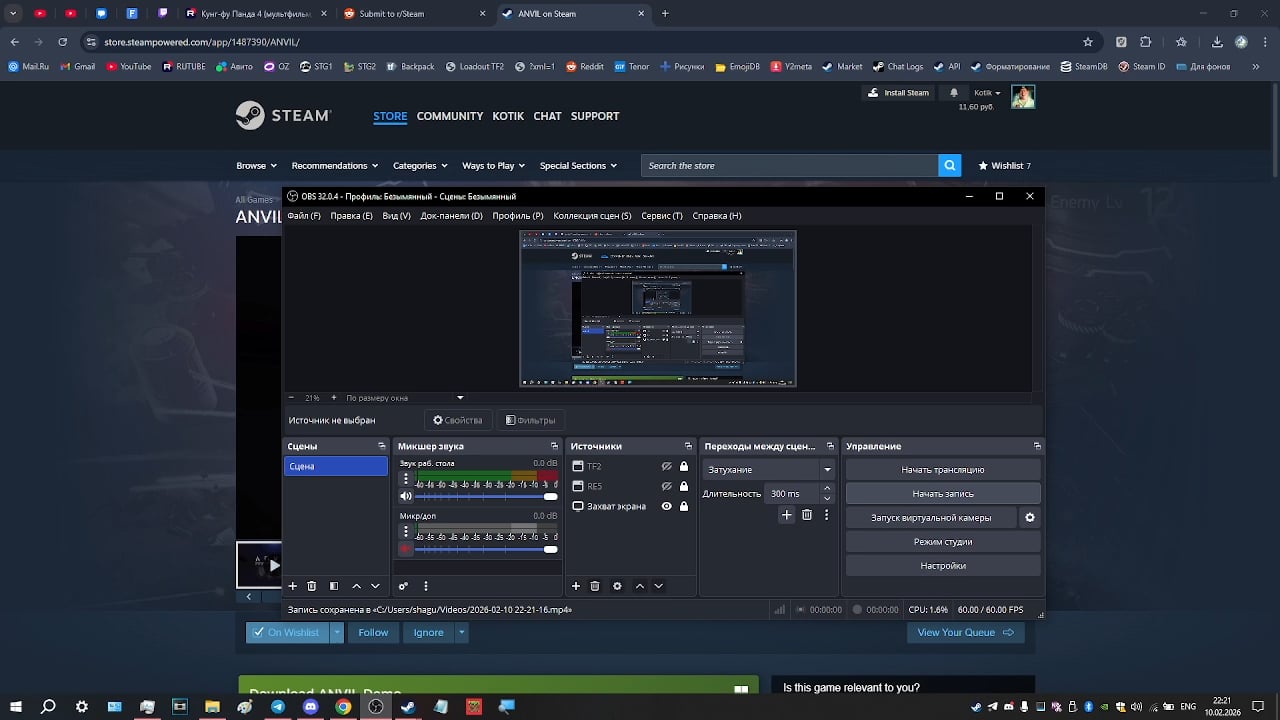Expand the preview scale По размеру окна dropdown
Viewport: 1280px width, 720px height.
[x=460, y=398]
